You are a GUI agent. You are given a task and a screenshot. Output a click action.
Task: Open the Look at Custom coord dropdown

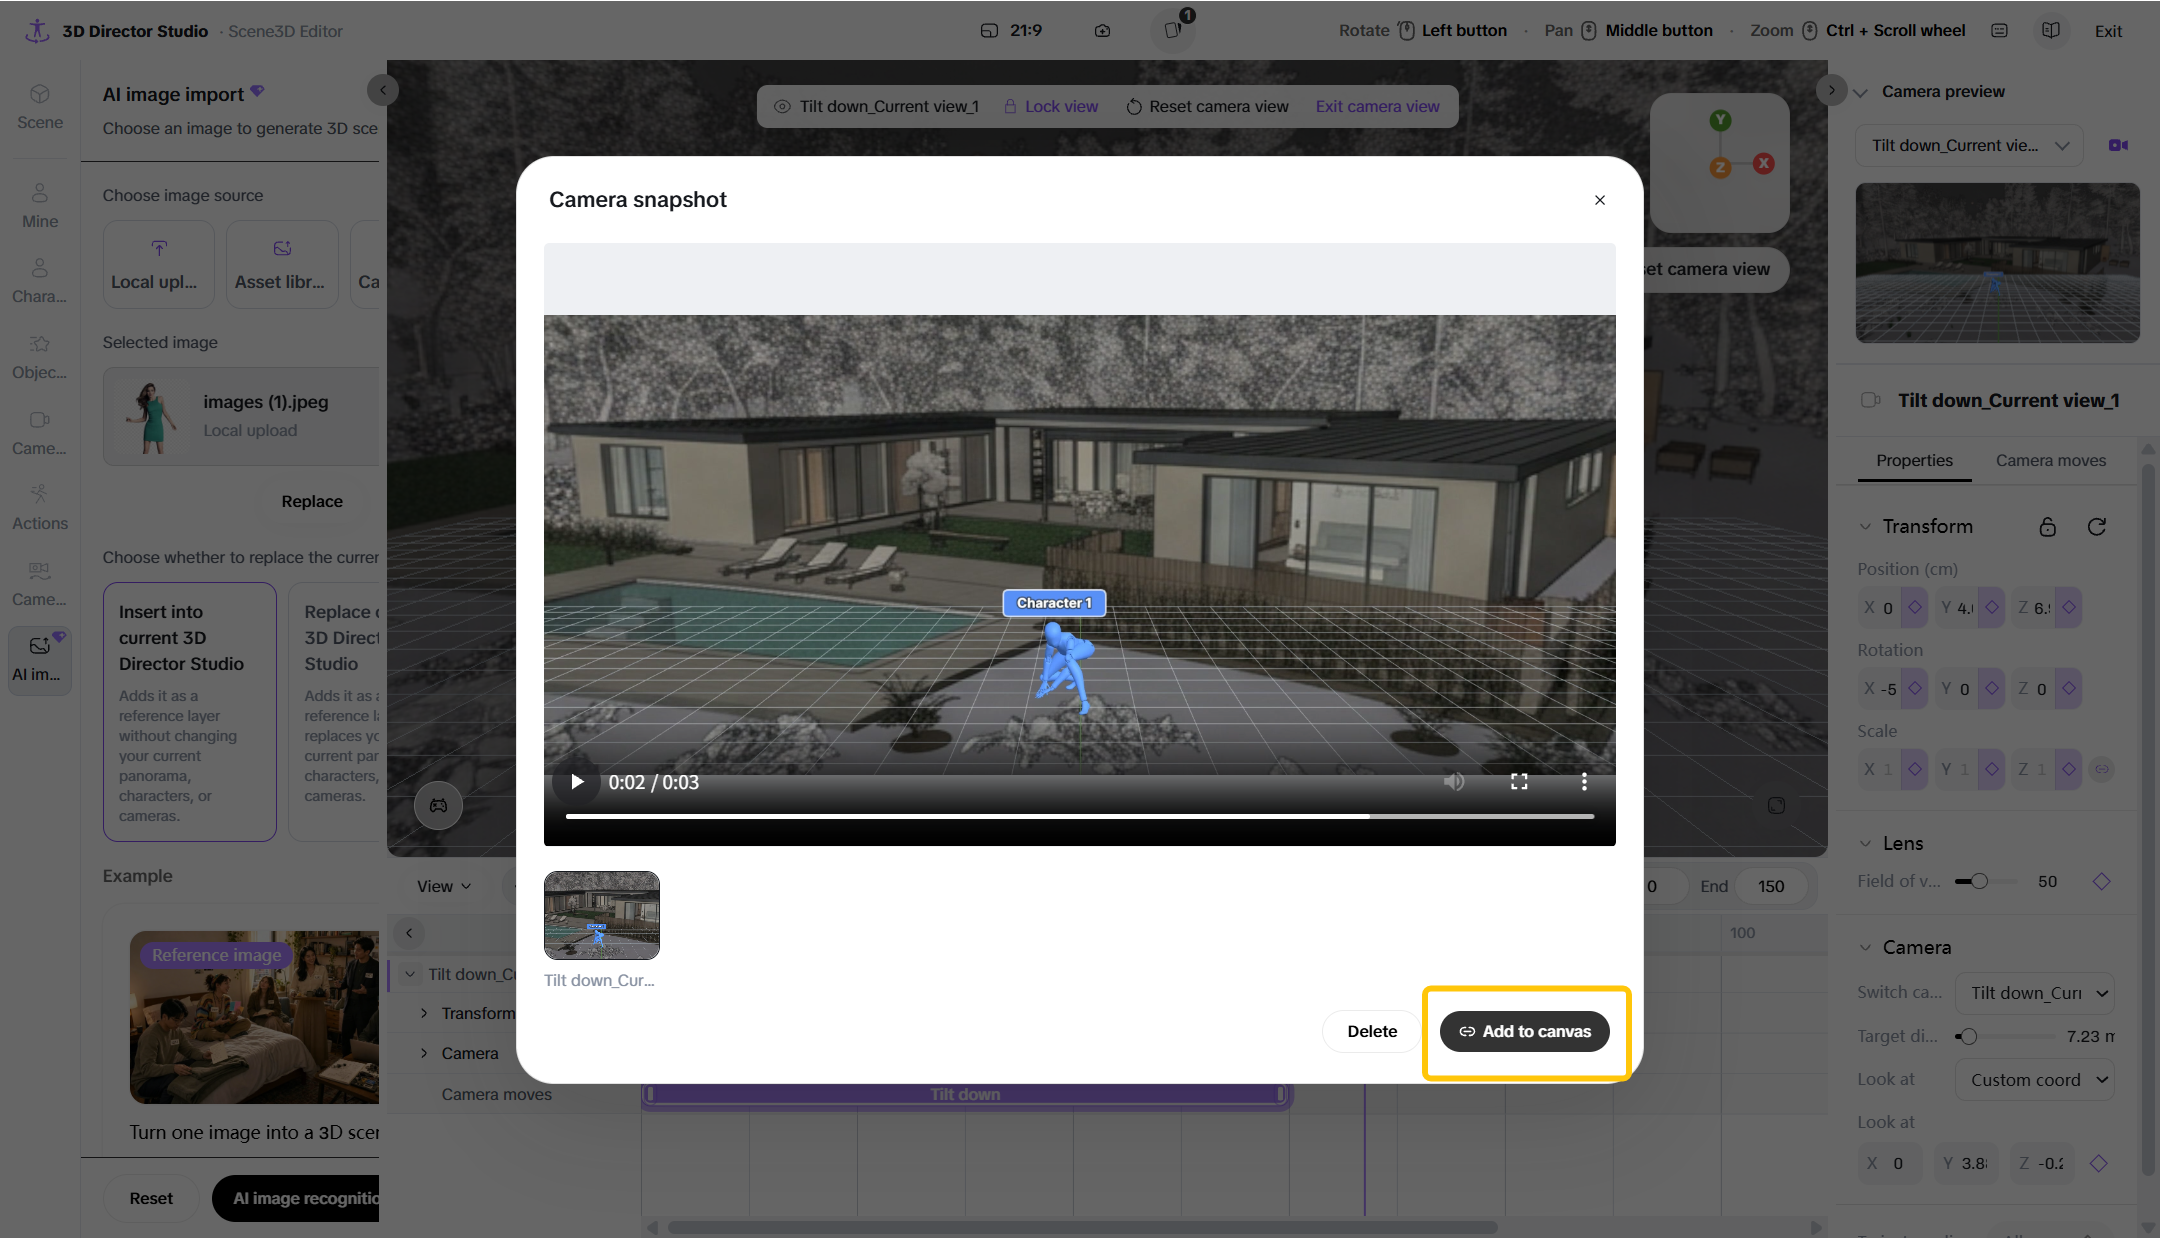(2035, 1080)
